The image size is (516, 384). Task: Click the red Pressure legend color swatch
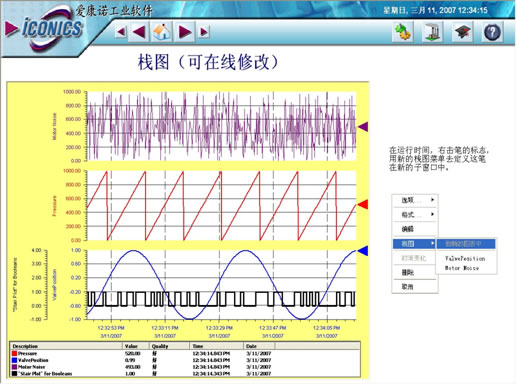click(x=14, y=353)
